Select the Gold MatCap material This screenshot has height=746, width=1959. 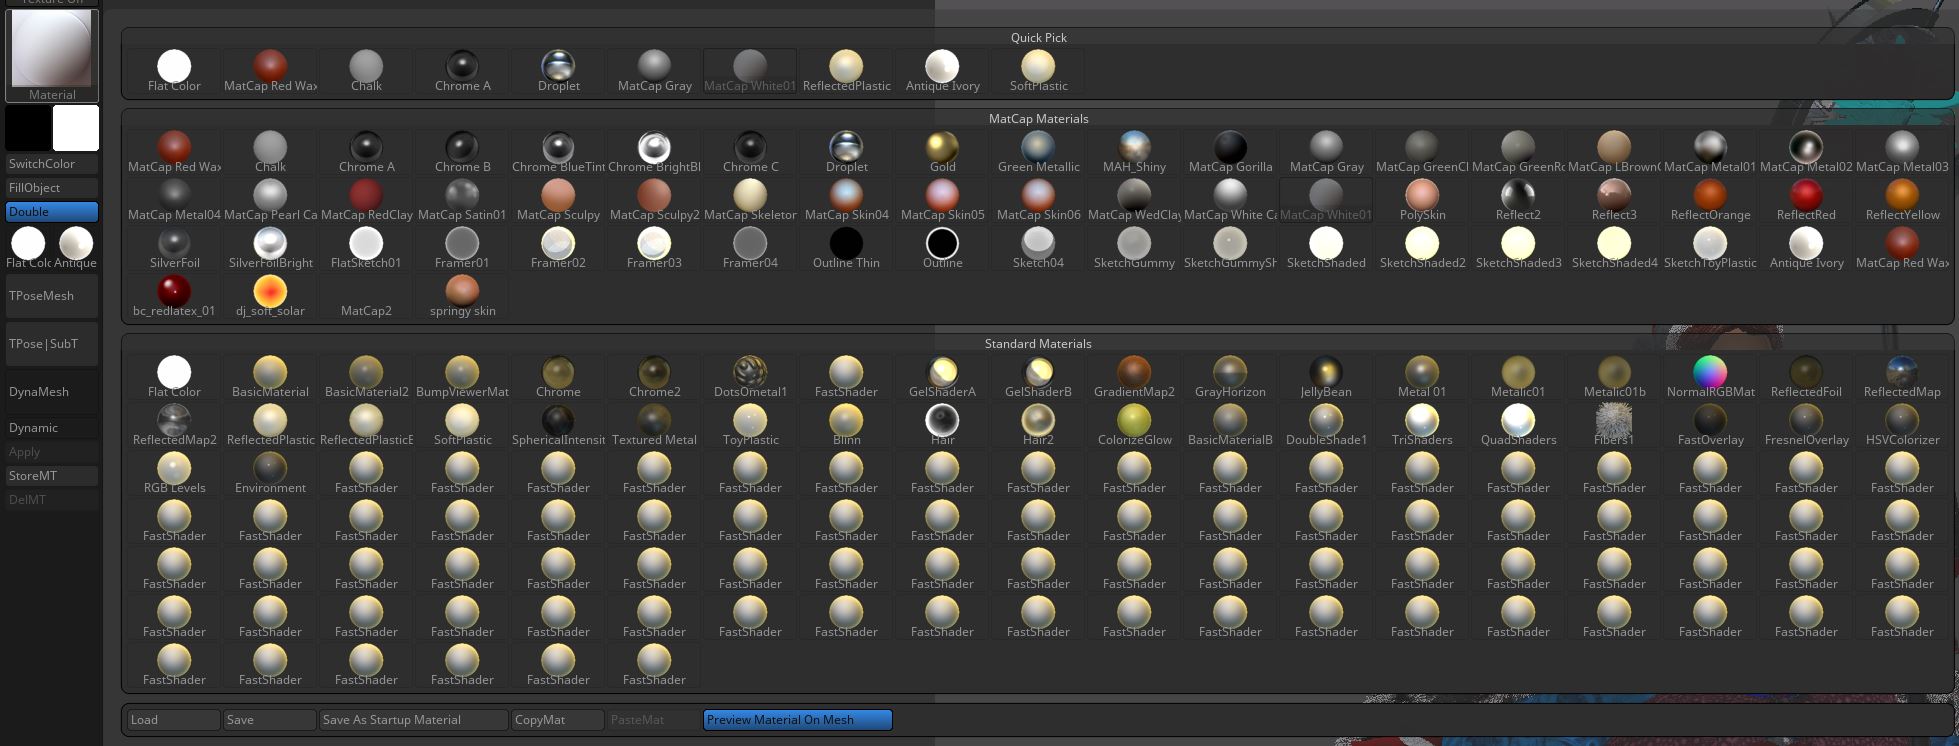click(x=942, y=152)
